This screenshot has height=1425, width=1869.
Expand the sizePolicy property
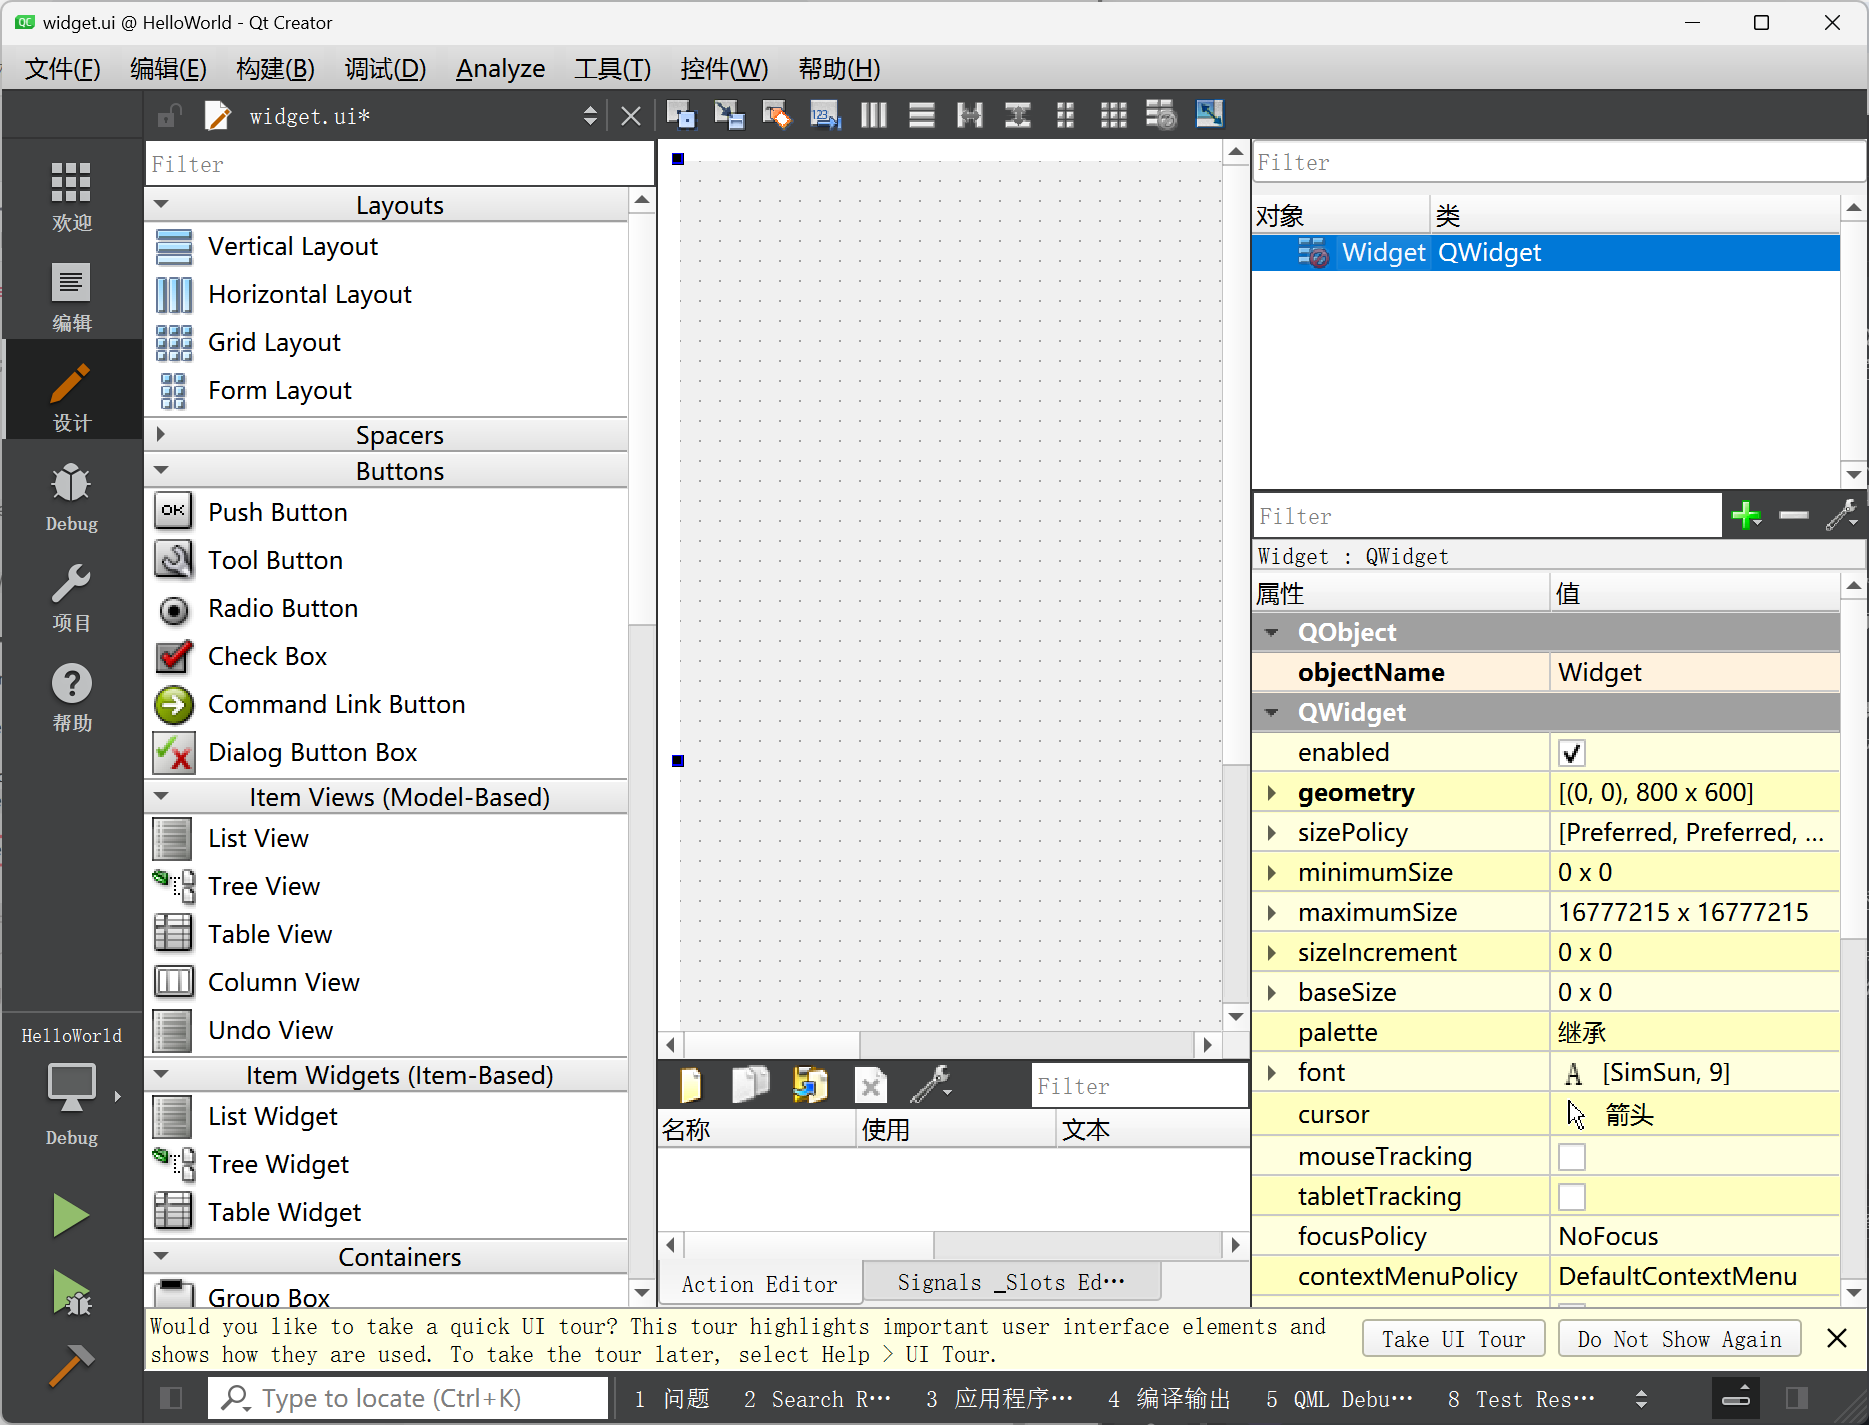coord(1272,833)
